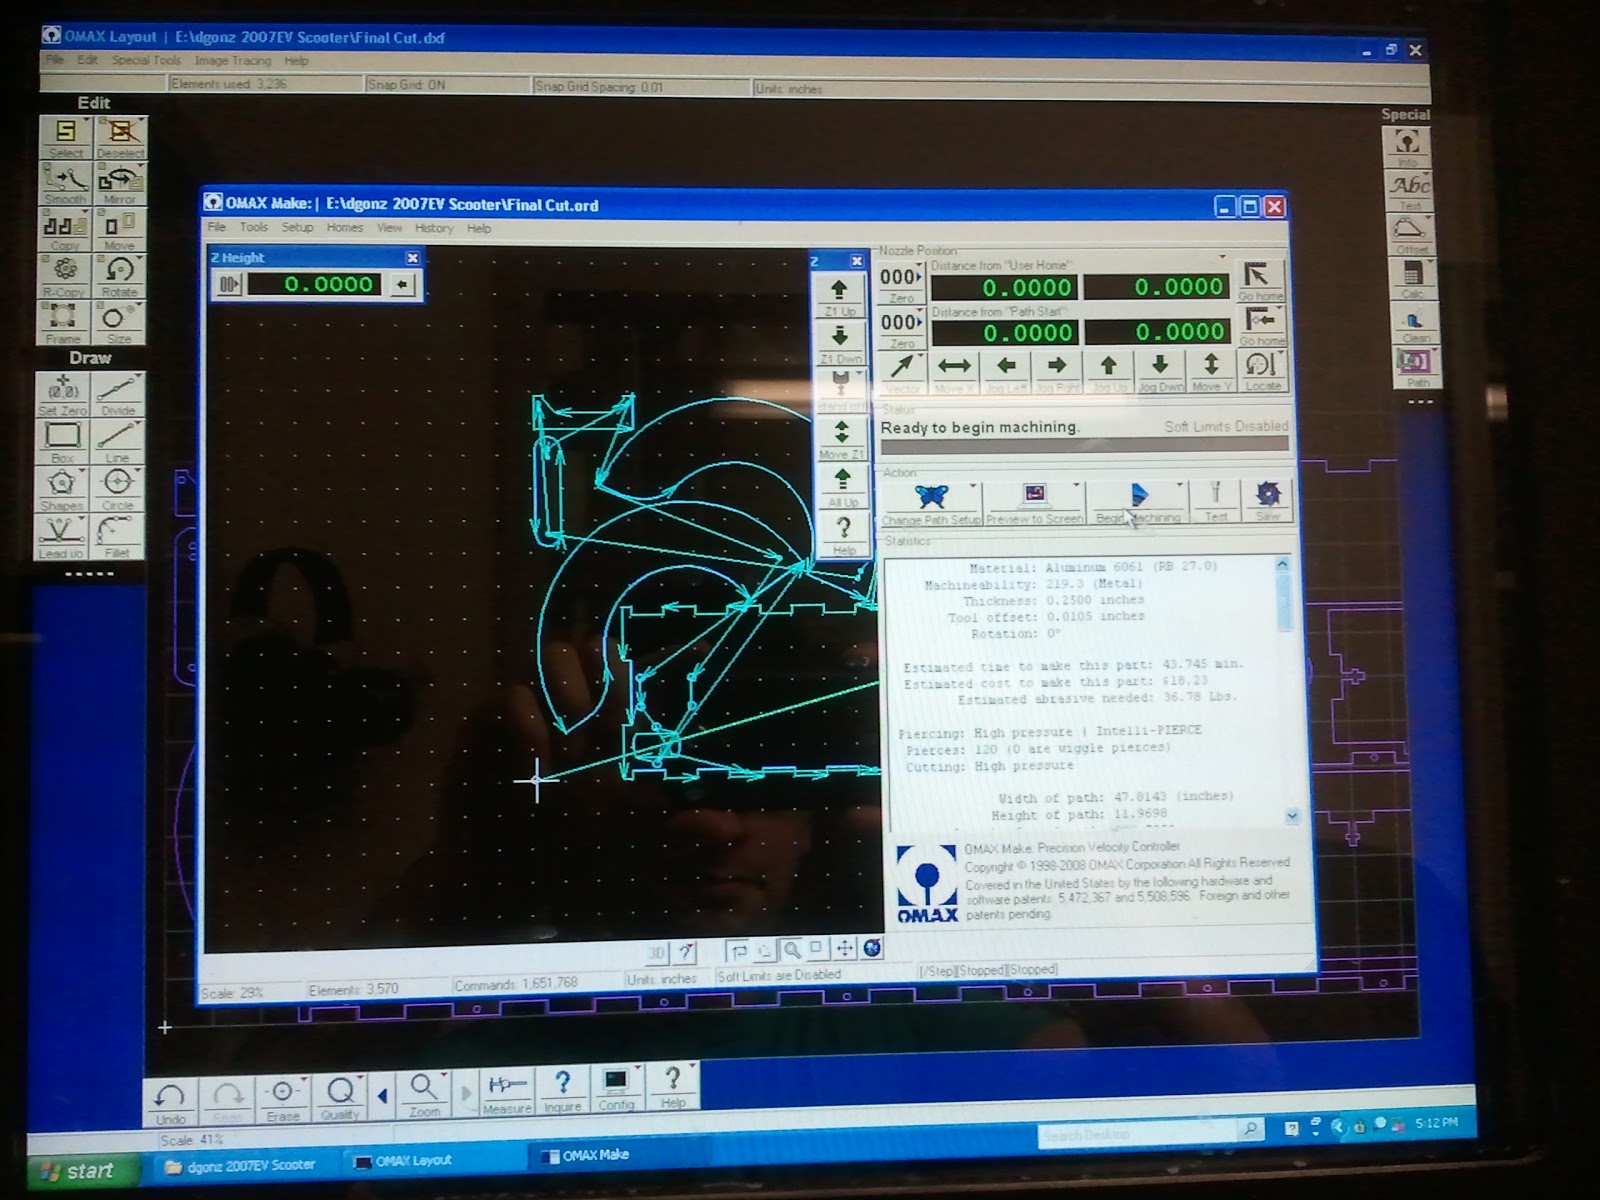Click the Set Zero draw tool
The height and width of the screenshot is (1200, 1600).
62,394
